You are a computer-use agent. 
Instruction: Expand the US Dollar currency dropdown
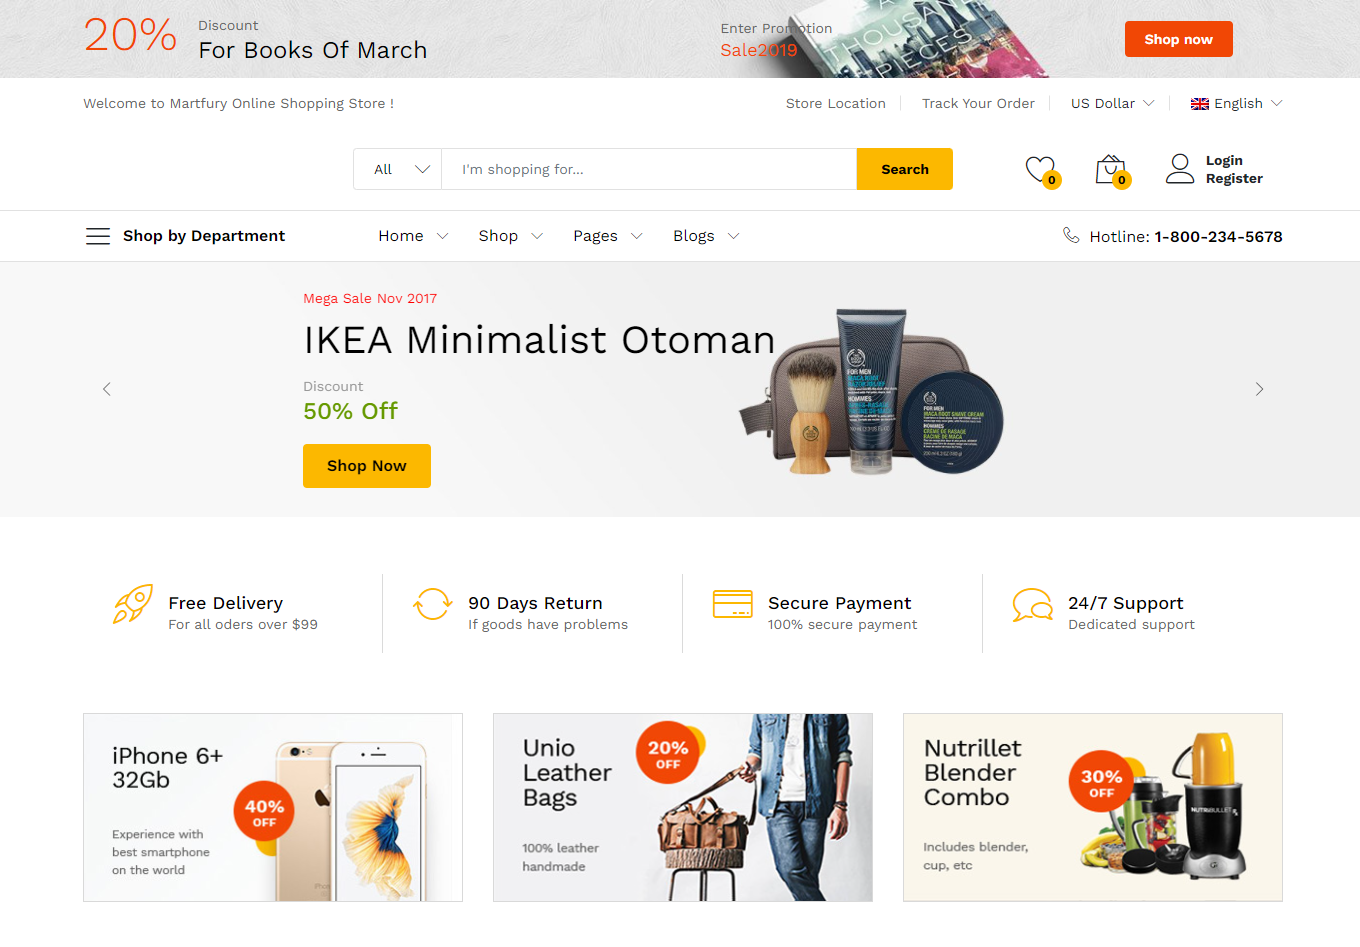[1113, 103]
